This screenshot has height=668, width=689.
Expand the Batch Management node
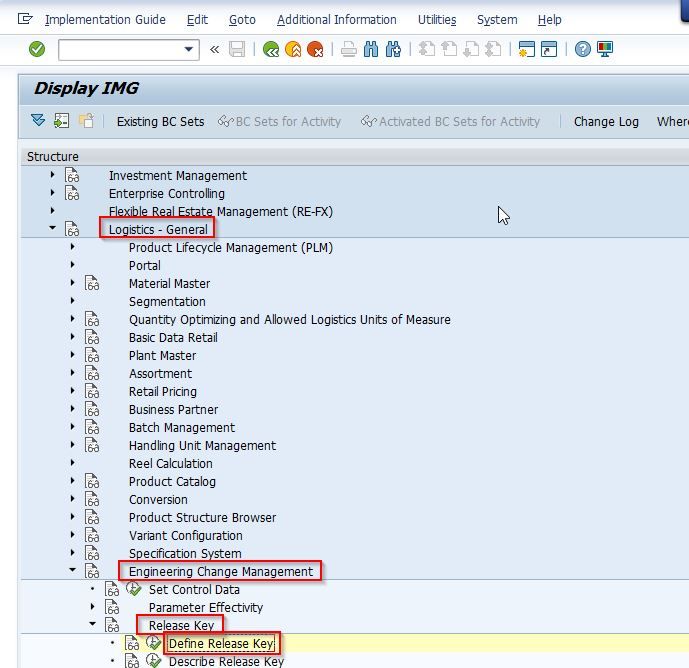pyautogui.click(x=73, y=427)
